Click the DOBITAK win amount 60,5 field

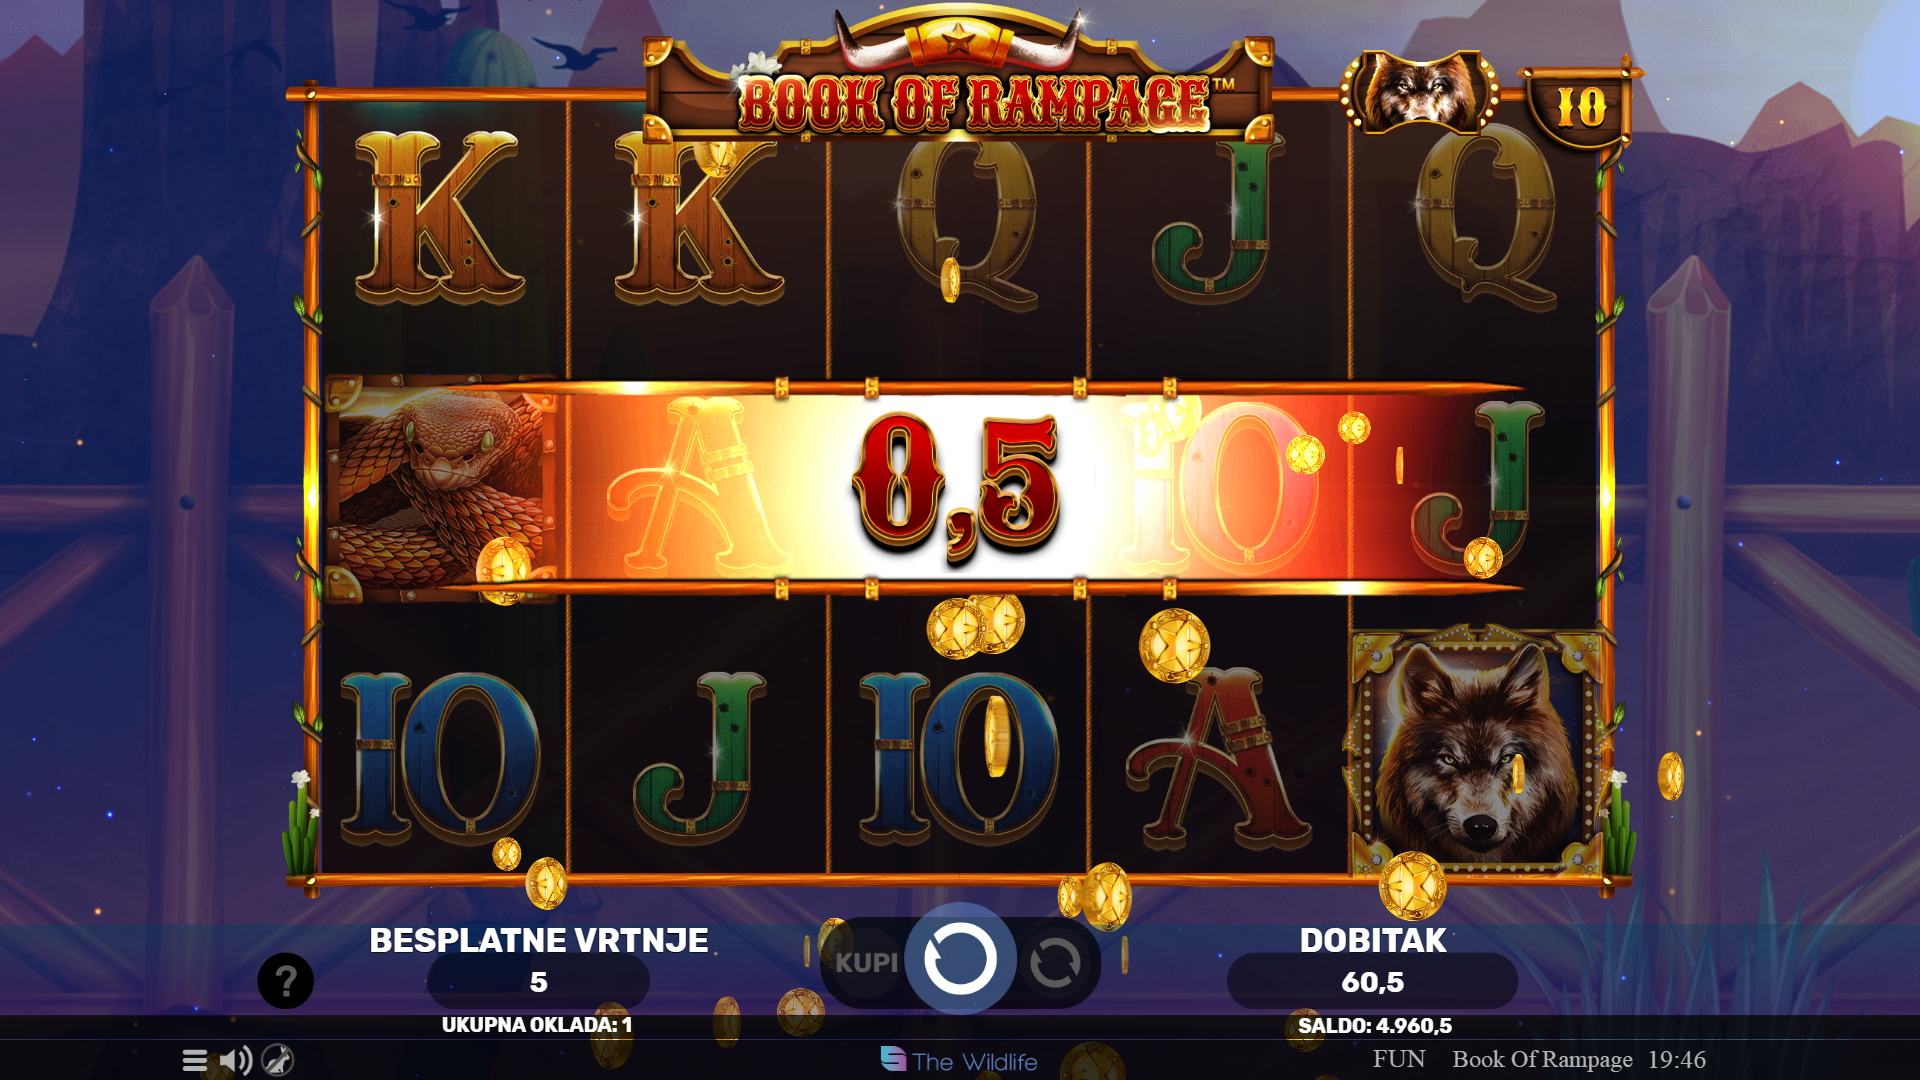[1372, 982]
